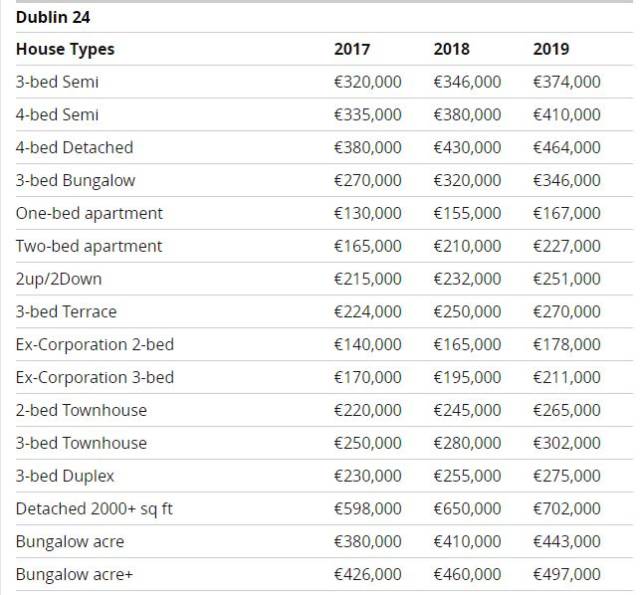Click One-bed apartment row label
Screen dimensions: 640x595
tap(89, 213)
